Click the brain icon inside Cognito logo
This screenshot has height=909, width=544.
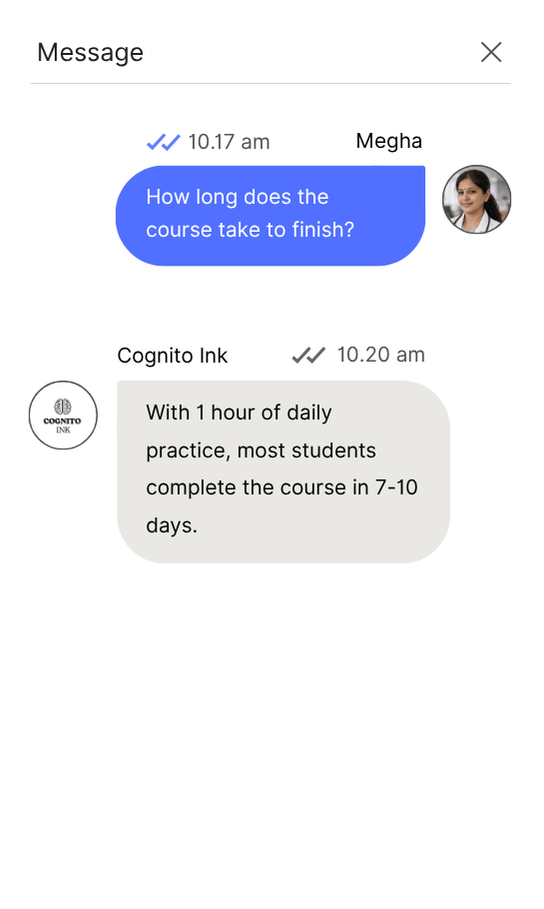[x=63, y=406]
